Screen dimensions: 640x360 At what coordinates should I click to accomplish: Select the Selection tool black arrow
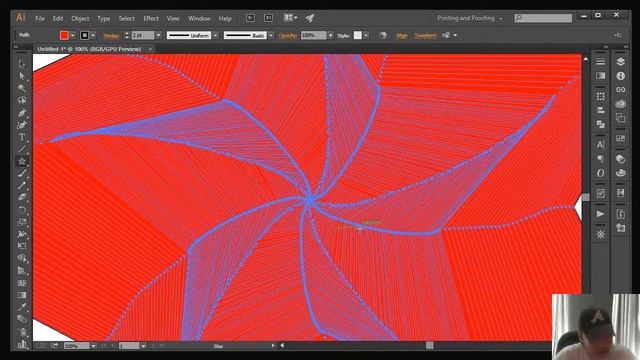pyautogui.click(x=22, y=63)
